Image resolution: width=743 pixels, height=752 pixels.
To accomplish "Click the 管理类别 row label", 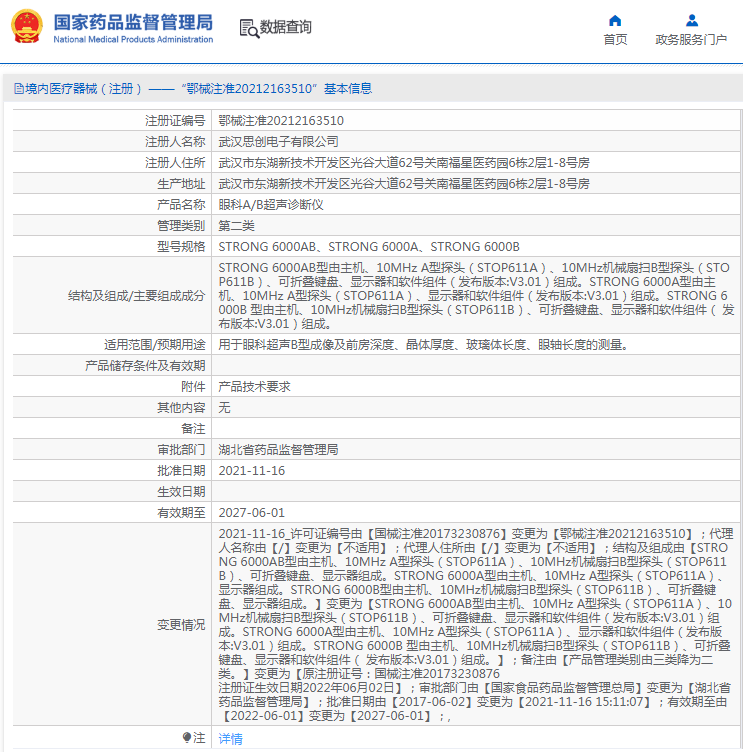I will click(x=181, y=225).
